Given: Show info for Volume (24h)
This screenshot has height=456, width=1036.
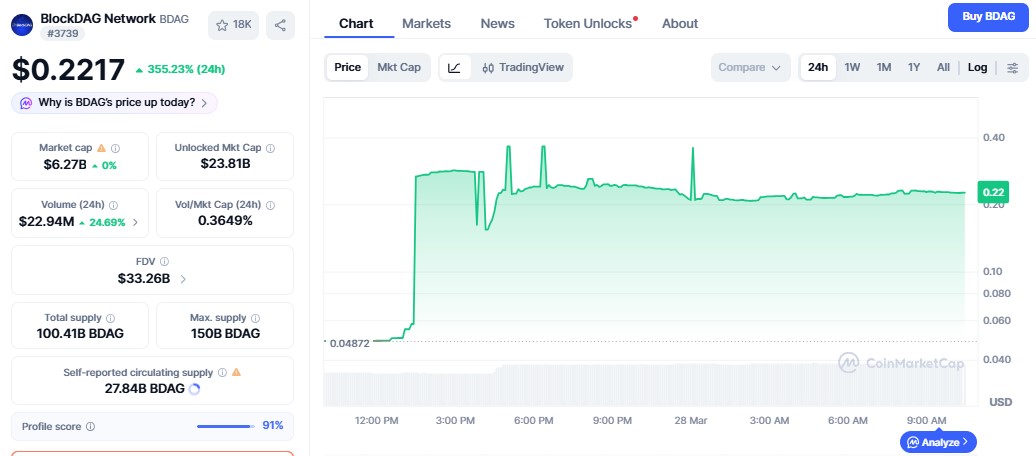Looking at the screenshot, I should 114,205.
